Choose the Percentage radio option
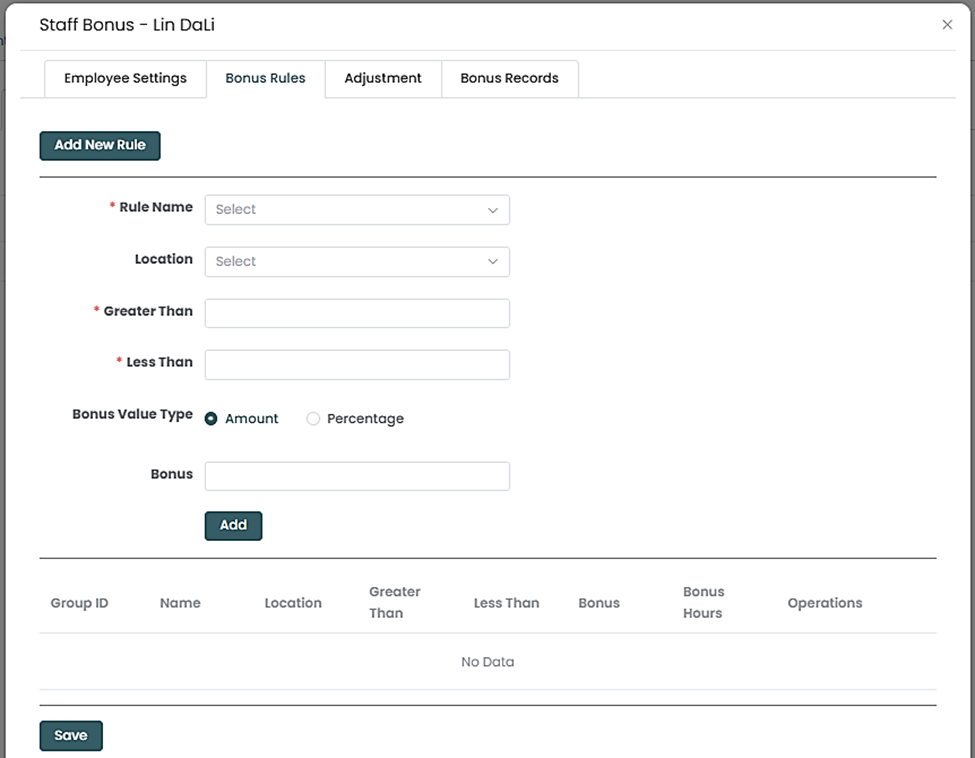 (314, 419)
